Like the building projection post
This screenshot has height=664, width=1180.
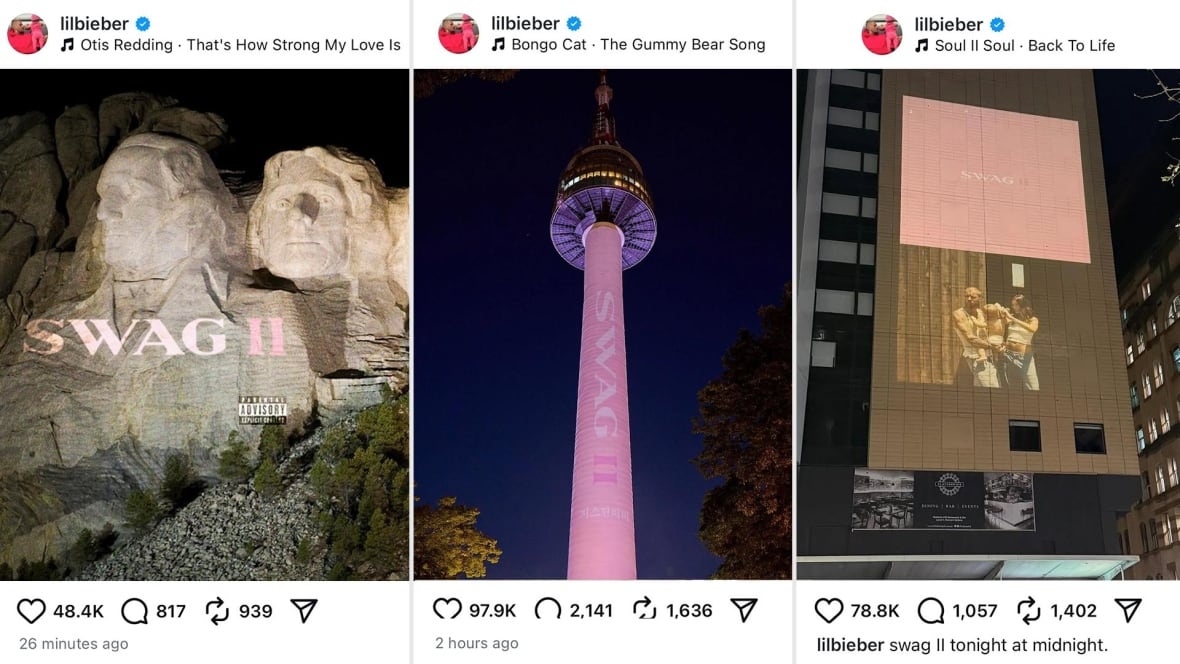point(829,610)
